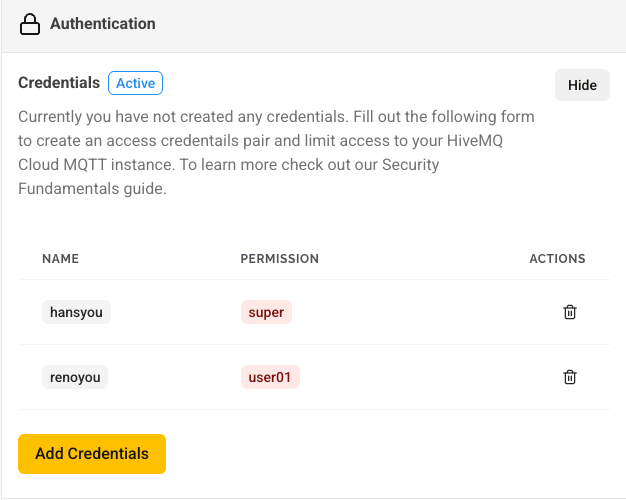
Task: Select the hansyou name tag
Action: point(76,312)
